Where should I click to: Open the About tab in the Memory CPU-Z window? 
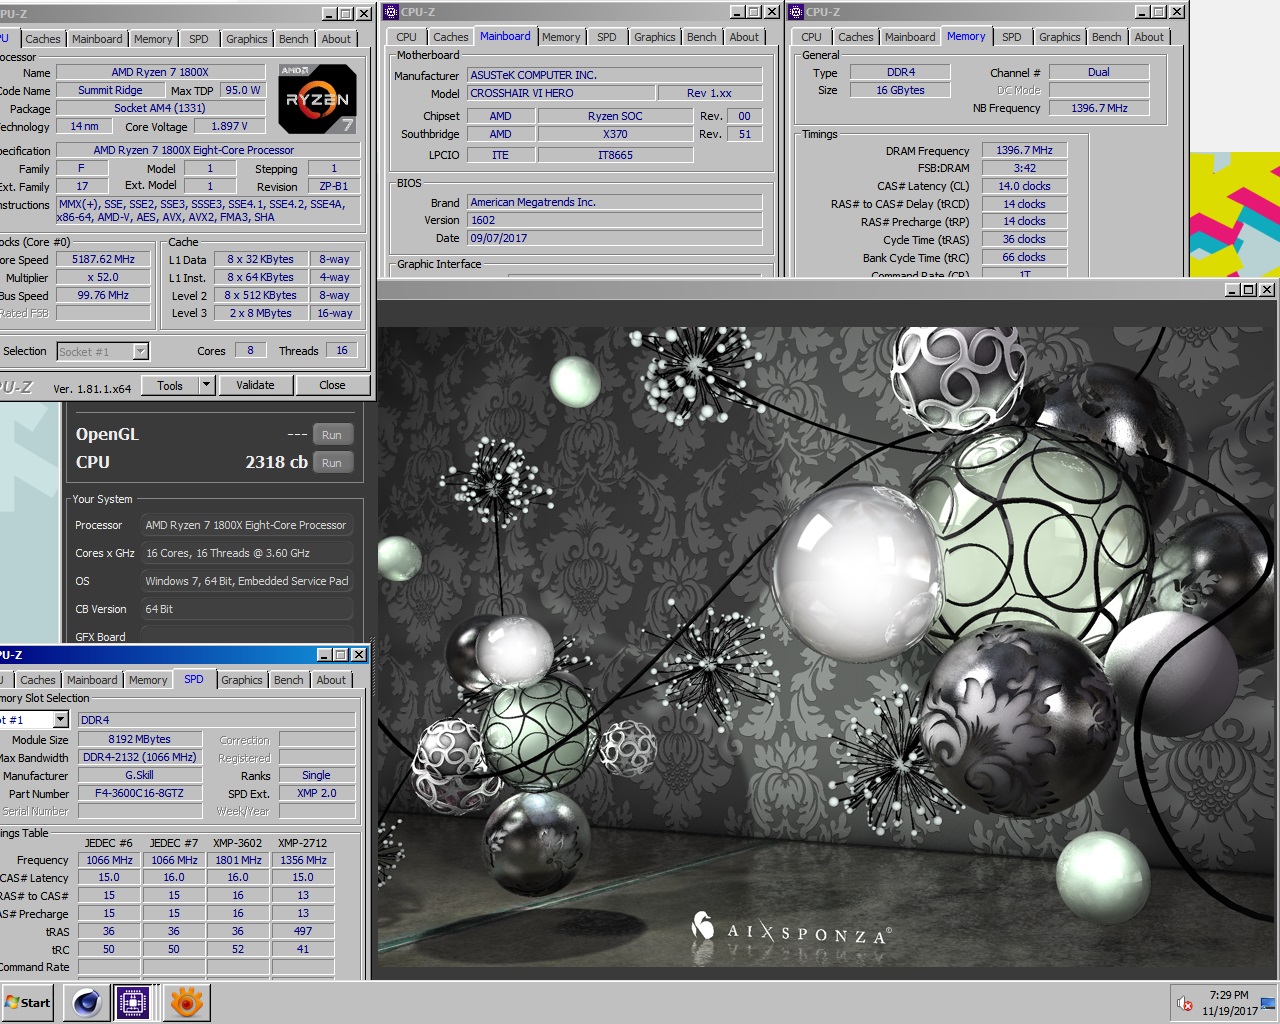pyautogui.click(x=1149, y=37)
